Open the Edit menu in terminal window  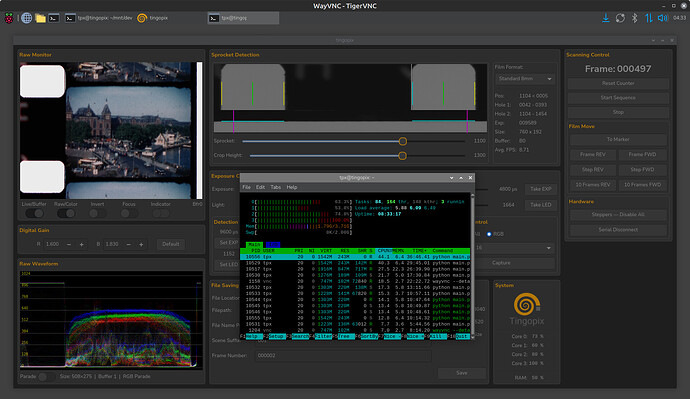(x=261, y=187)
